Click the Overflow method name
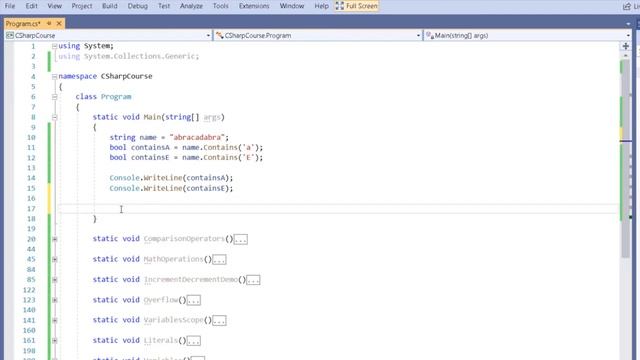 point(161,300)
